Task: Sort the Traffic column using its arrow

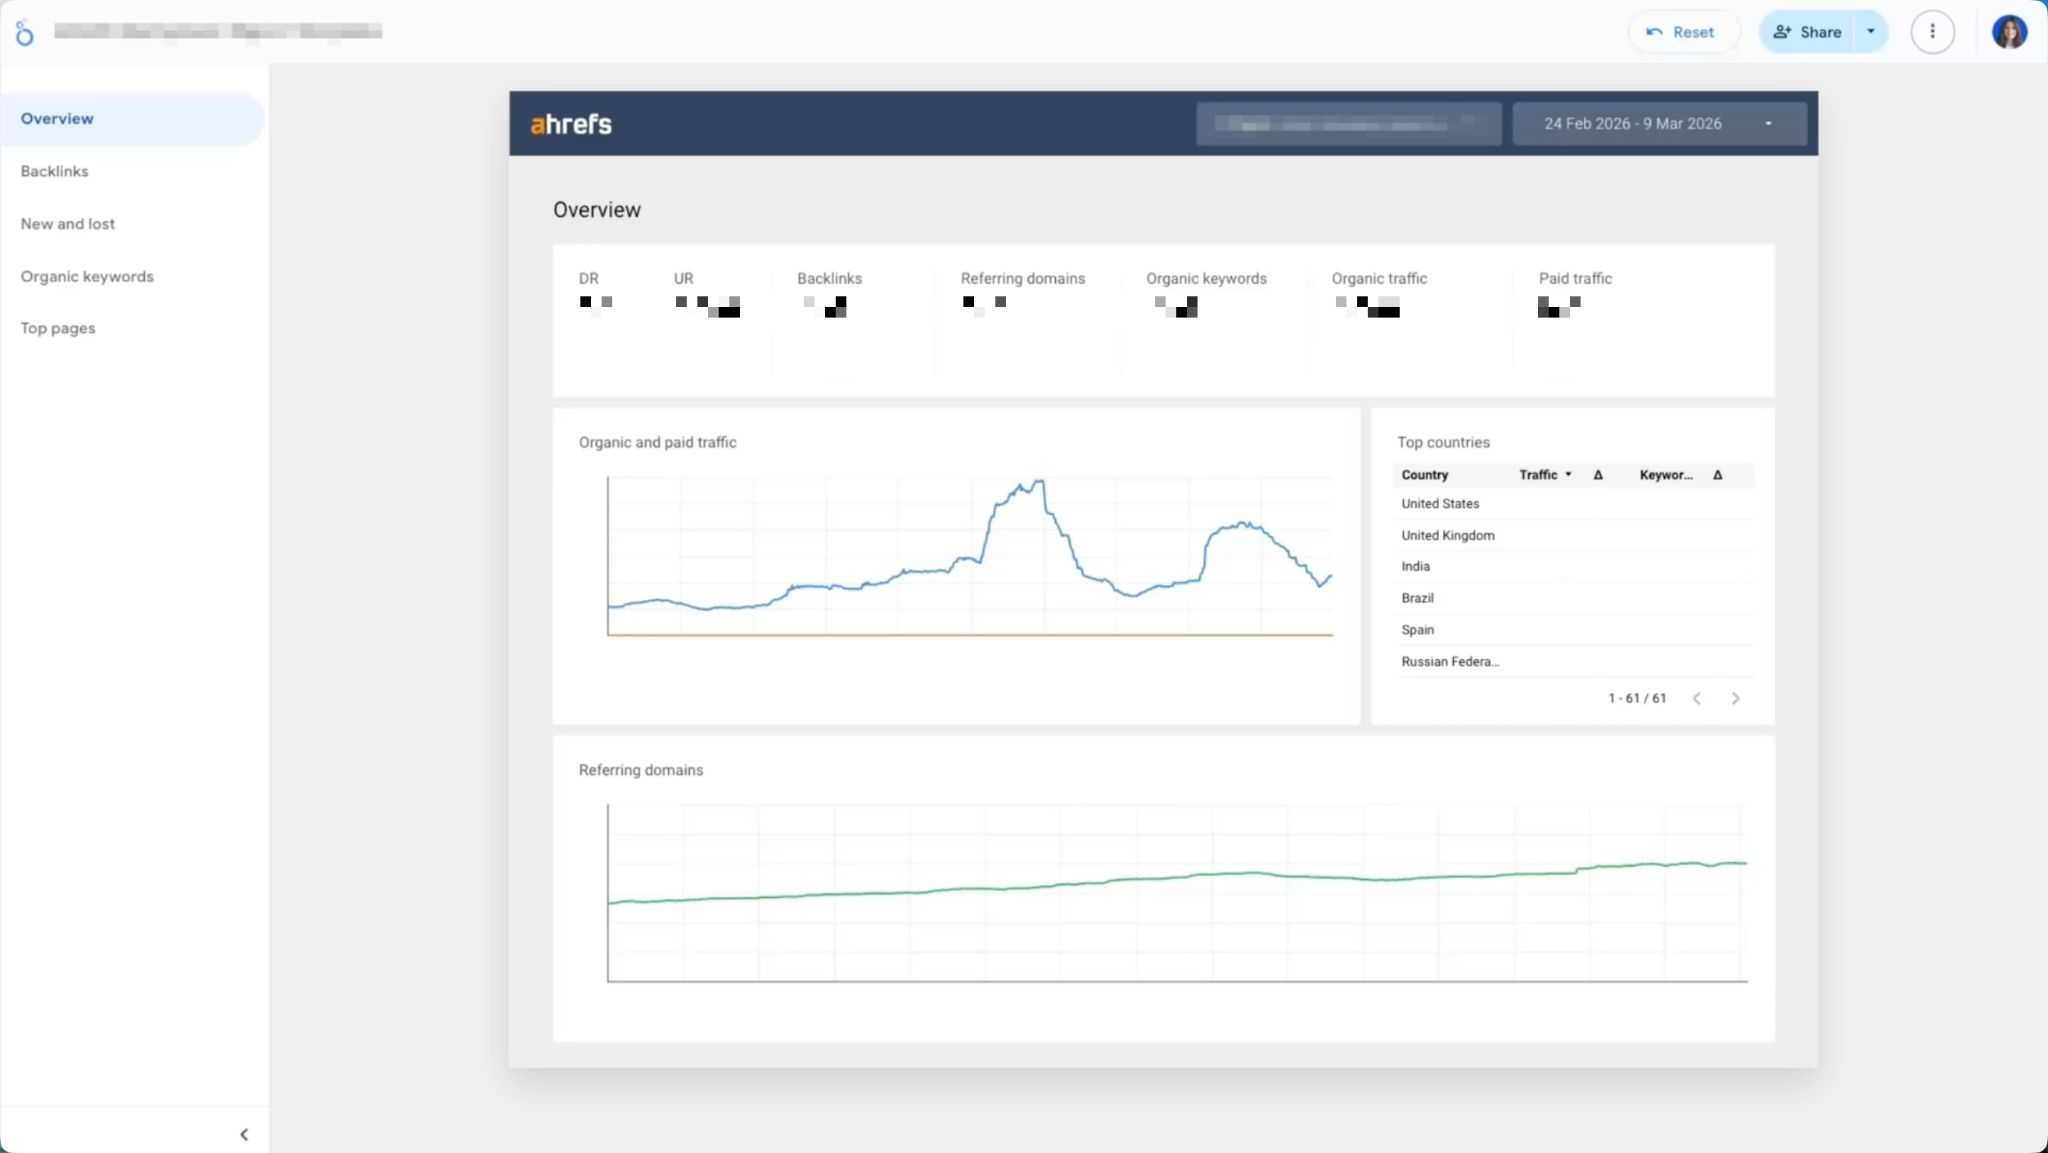Action: click(x=1566, y=475)
